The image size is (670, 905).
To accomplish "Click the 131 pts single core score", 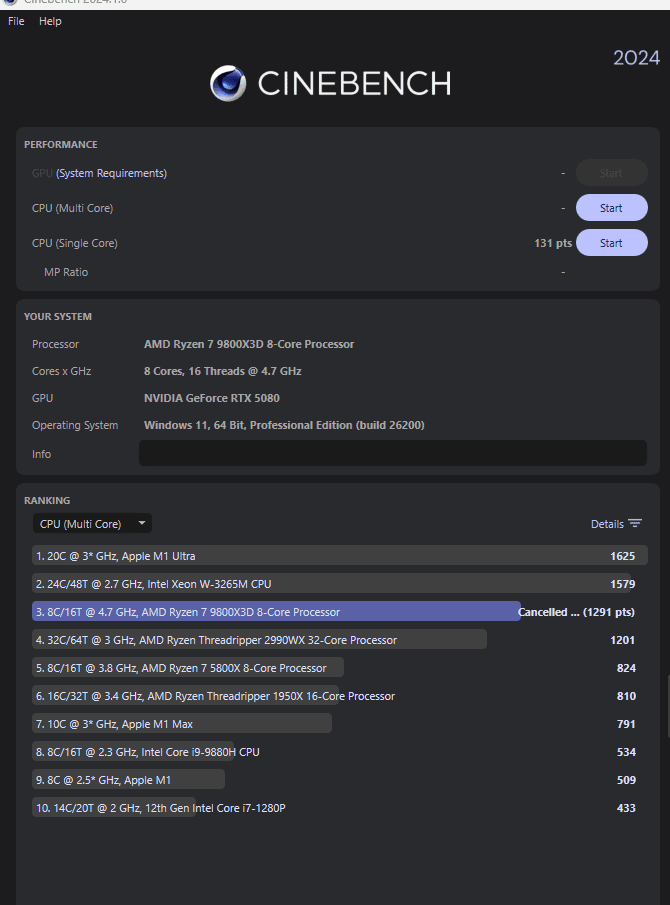I will click(x=553, y=243).
